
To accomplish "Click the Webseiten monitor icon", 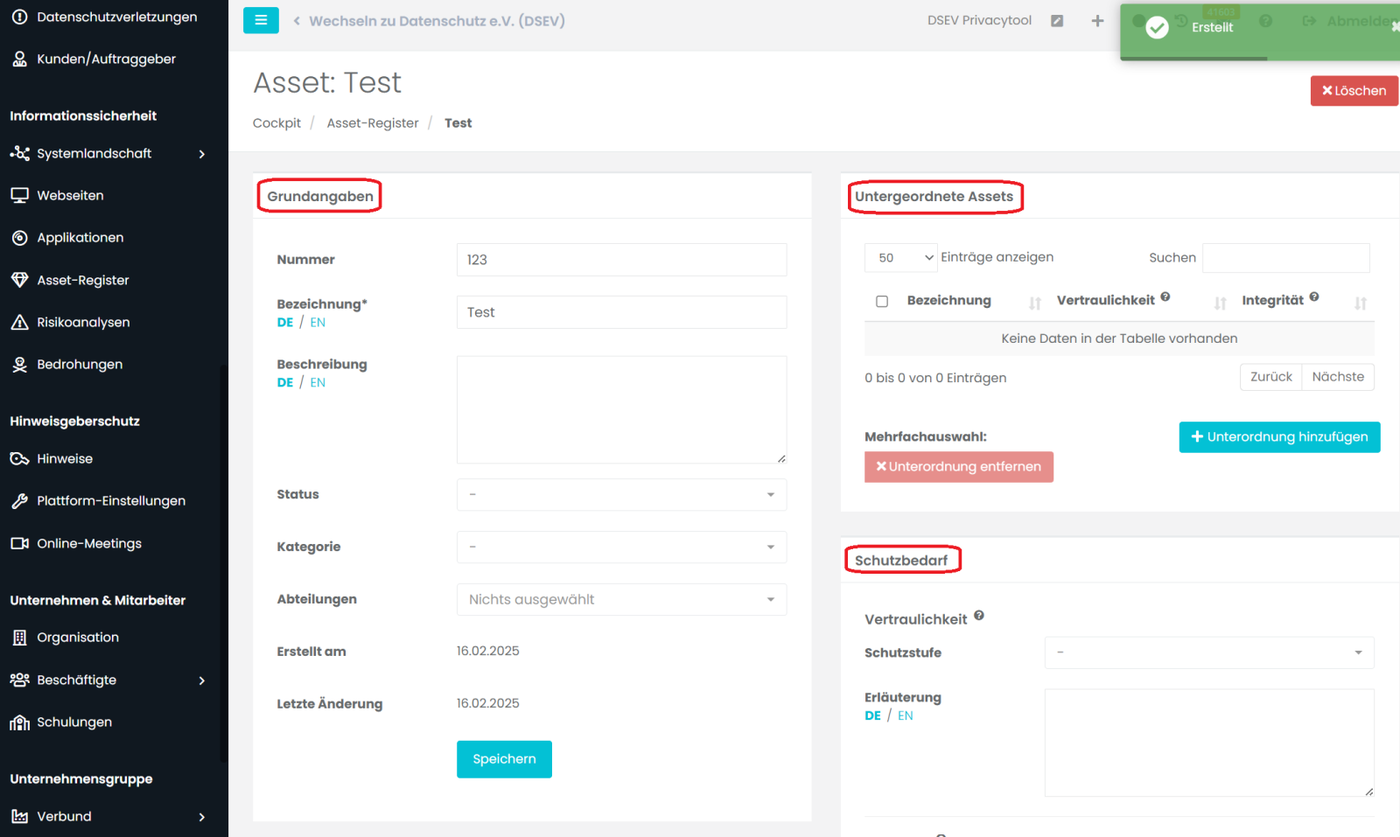I will pos(19,195).
